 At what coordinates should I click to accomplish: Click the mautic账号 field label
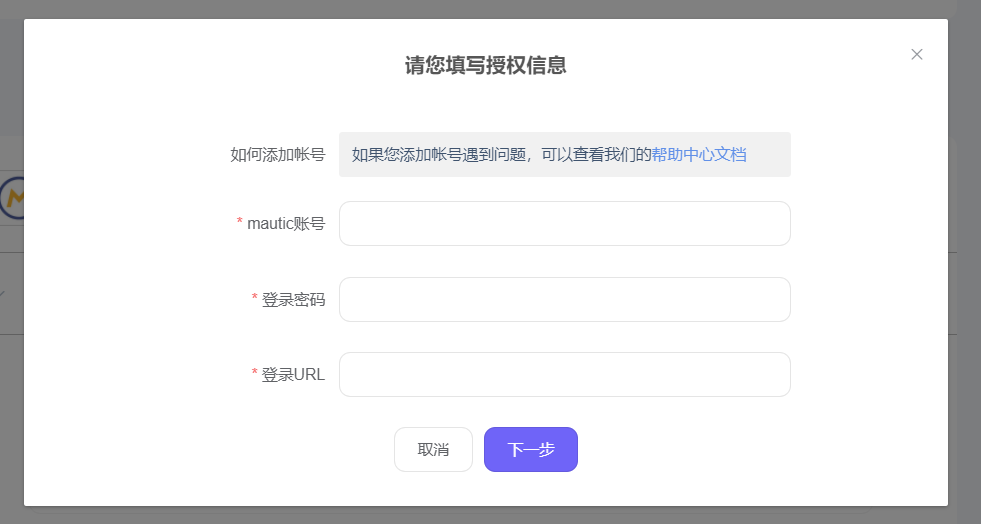[x=286, y=223]
